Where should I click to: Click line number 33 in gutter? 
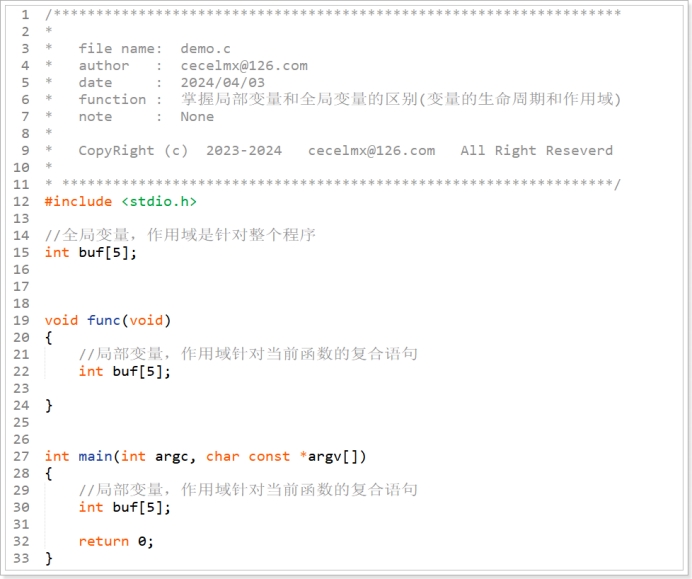pyautogui.click(x=21, y=558)
